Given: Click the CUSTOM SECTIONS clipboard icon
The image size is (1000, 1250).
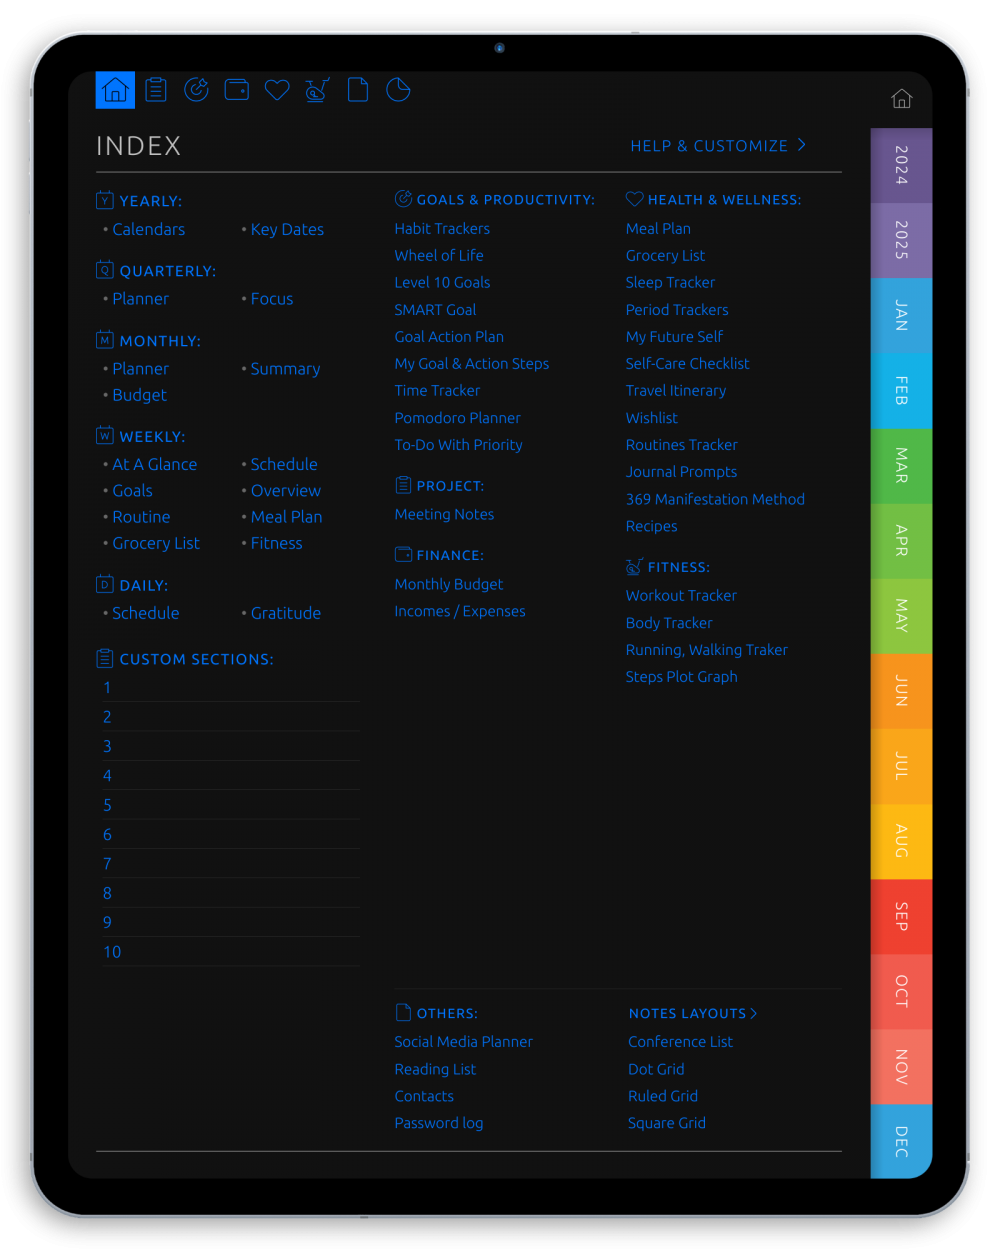Looking at the screenshot, I should coord(105,658).
